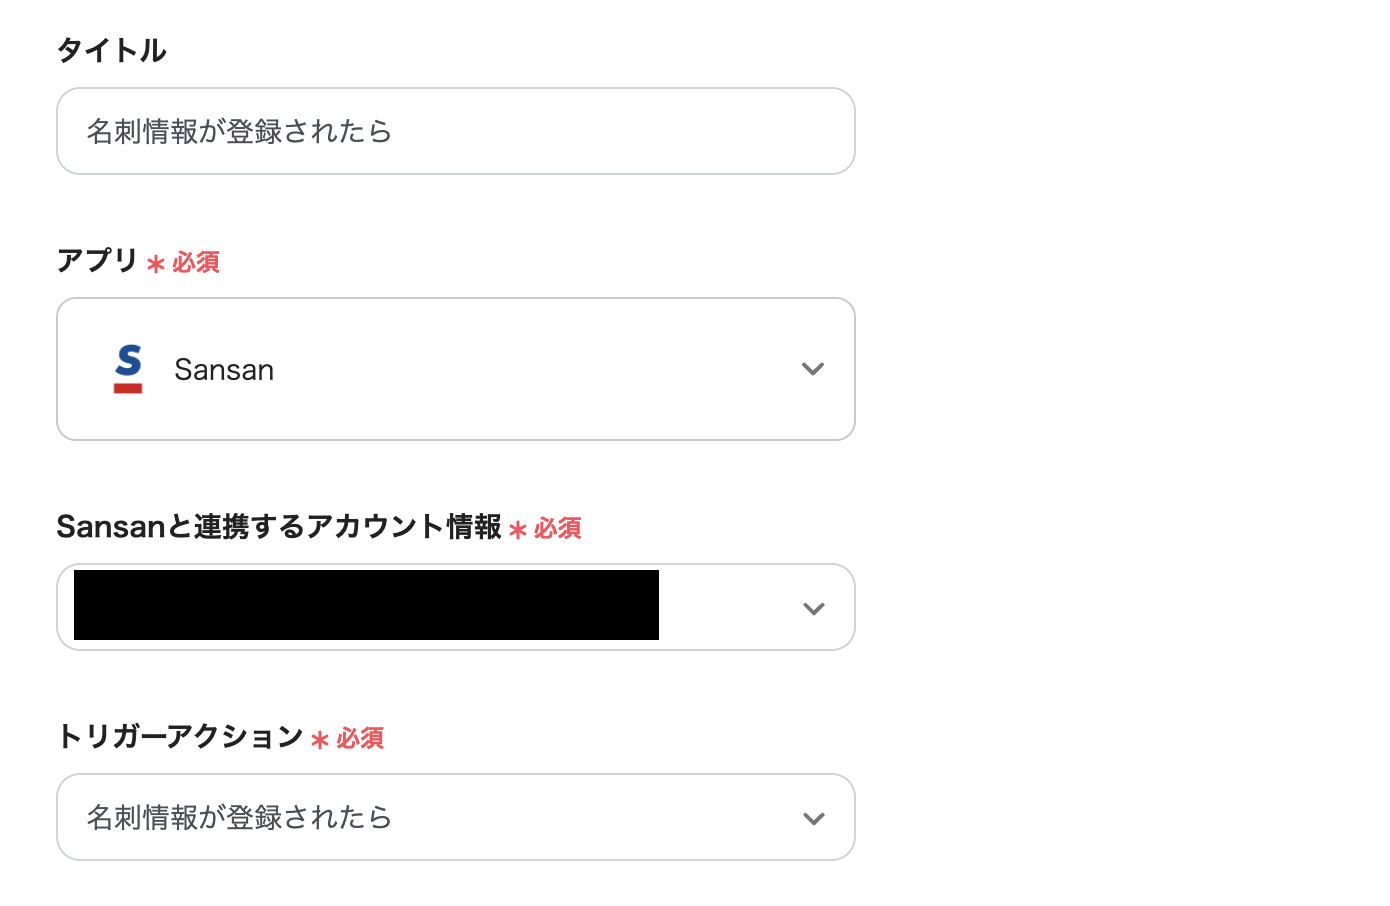Image resolution: width=1390 pixels, height=906 pixels.
Task: Click the トリガーアクション label
Action: [180, 736]
